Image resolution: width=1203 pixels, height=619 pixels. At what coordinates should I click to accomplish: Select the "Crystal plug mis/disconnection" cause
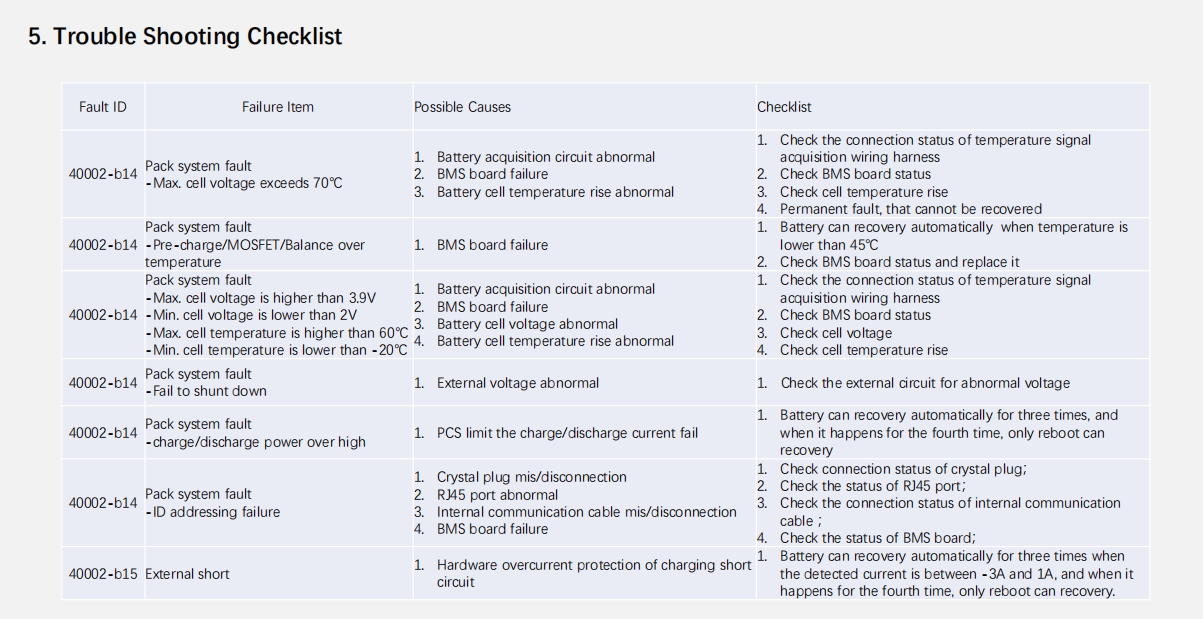[531, 477]
